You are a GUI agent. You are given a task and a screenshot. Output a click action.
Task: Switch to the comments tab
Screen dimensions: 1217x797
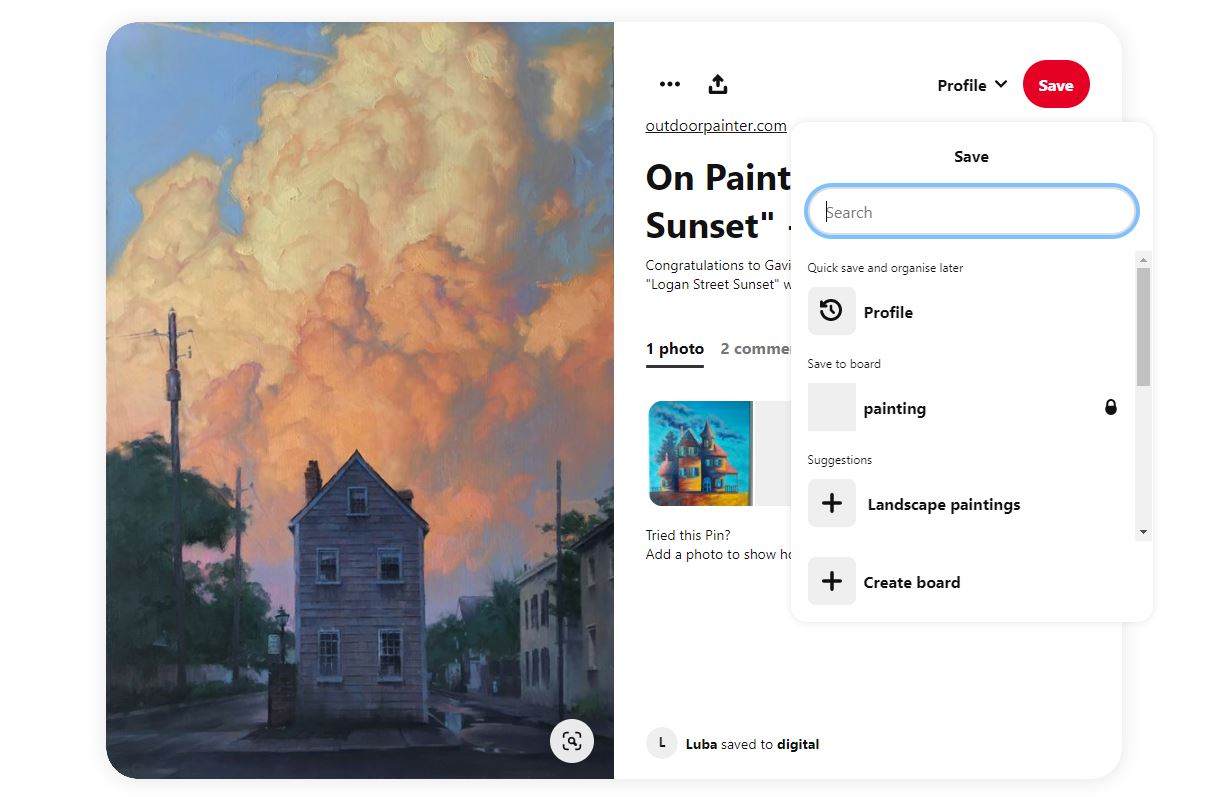[756, 349]
